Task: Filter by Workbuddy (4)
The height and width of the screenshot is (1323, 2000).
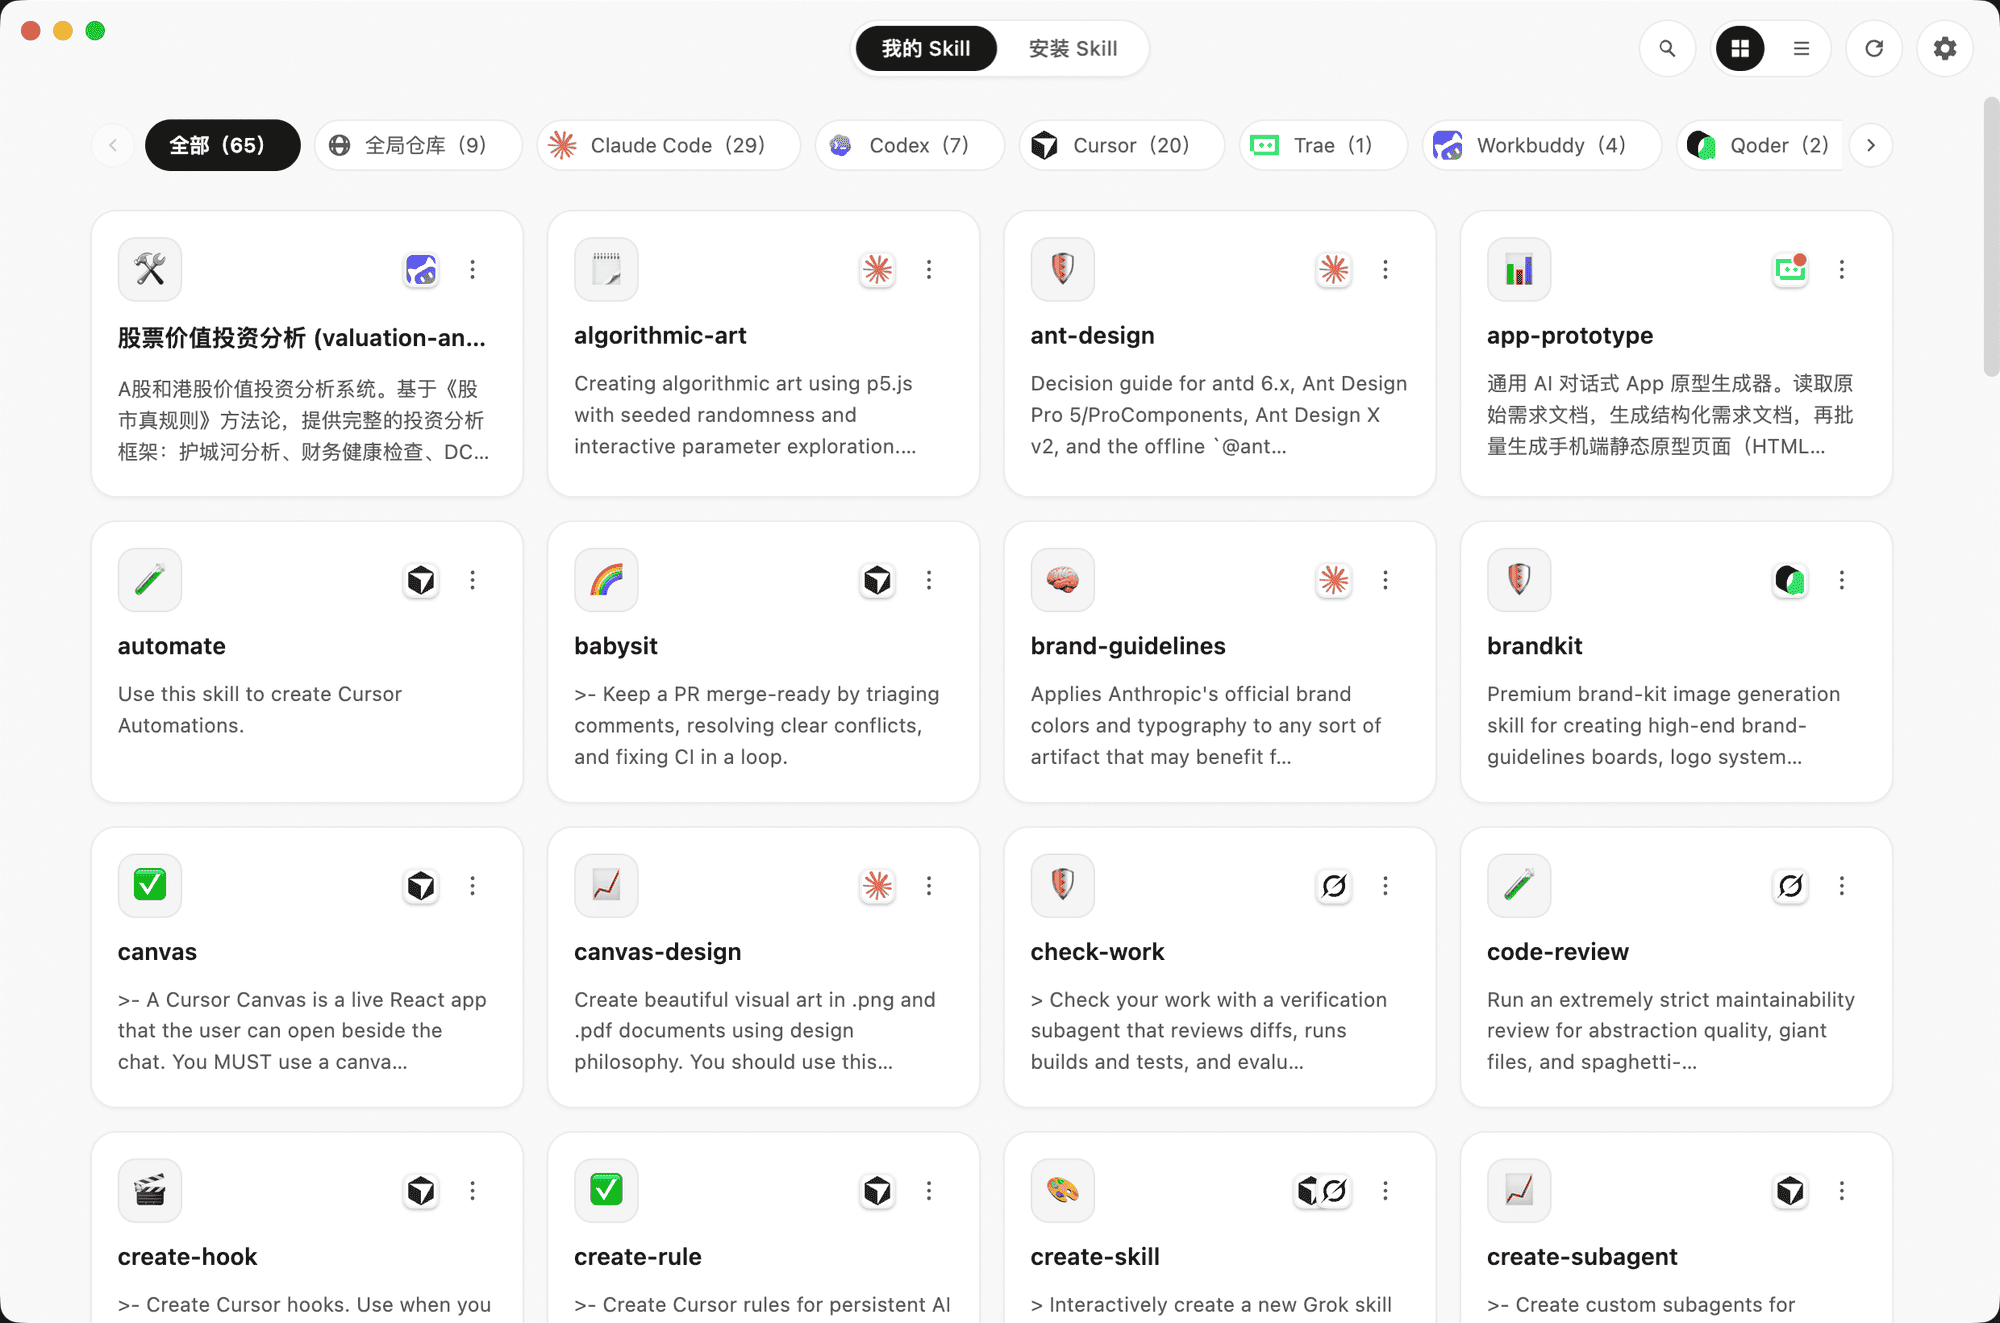Action: pos(1541,145)
